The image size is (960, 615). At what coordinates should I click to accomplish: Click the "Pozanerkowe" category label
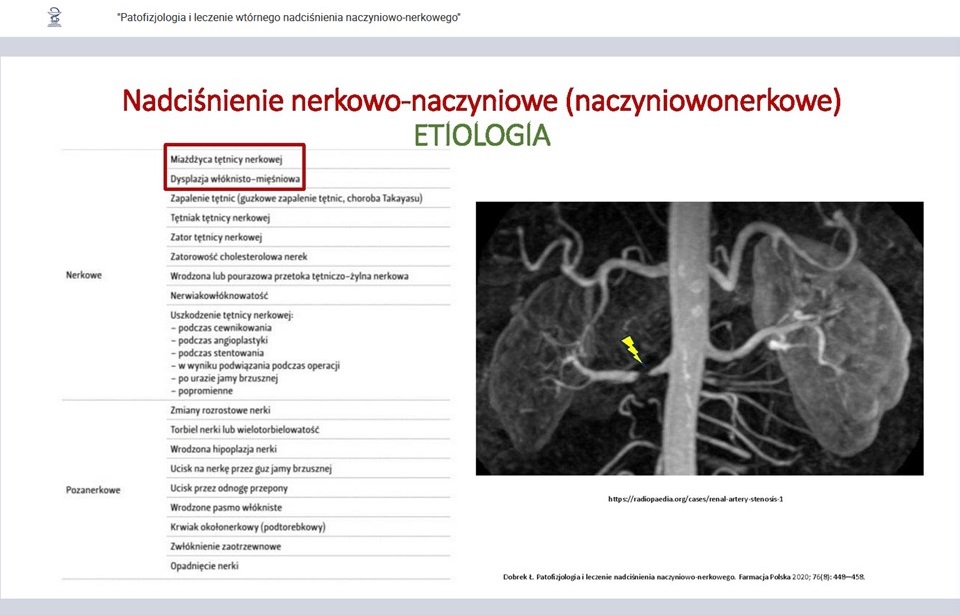tap(93, 490)
